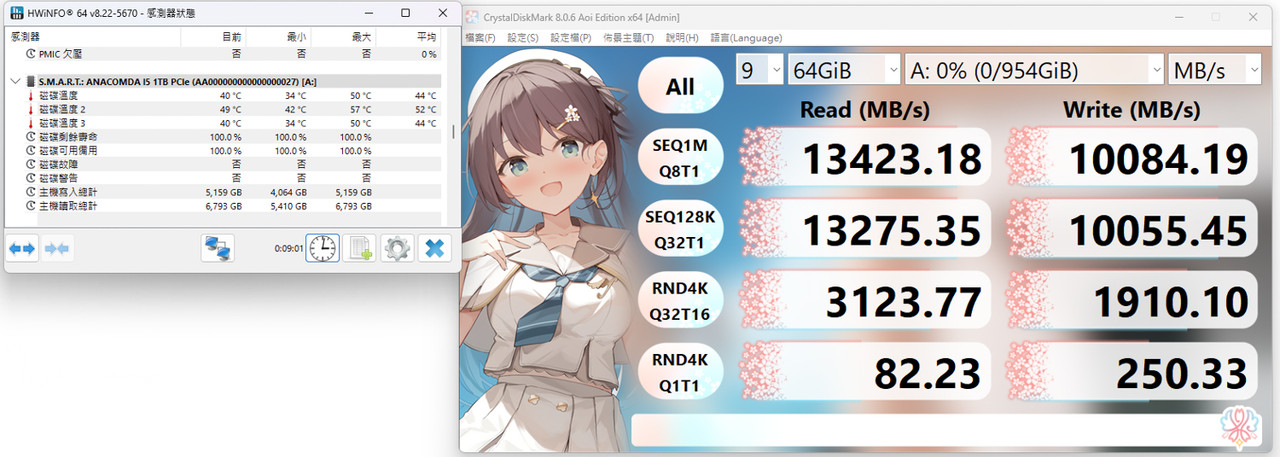Open the test size dropdown showing 64GiB
The image size is (1280, 457).
(x=844, y=70)
